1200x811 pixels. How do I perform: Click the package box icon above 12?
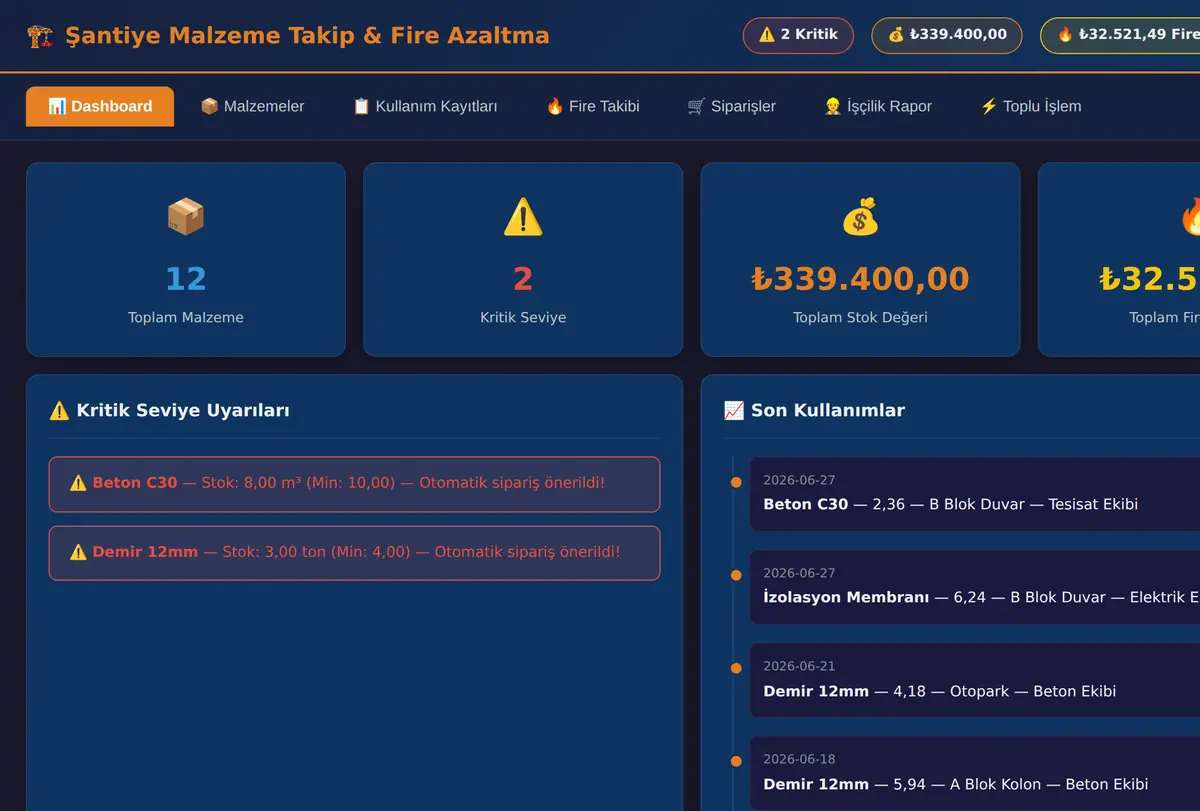[x=186, y=217]
